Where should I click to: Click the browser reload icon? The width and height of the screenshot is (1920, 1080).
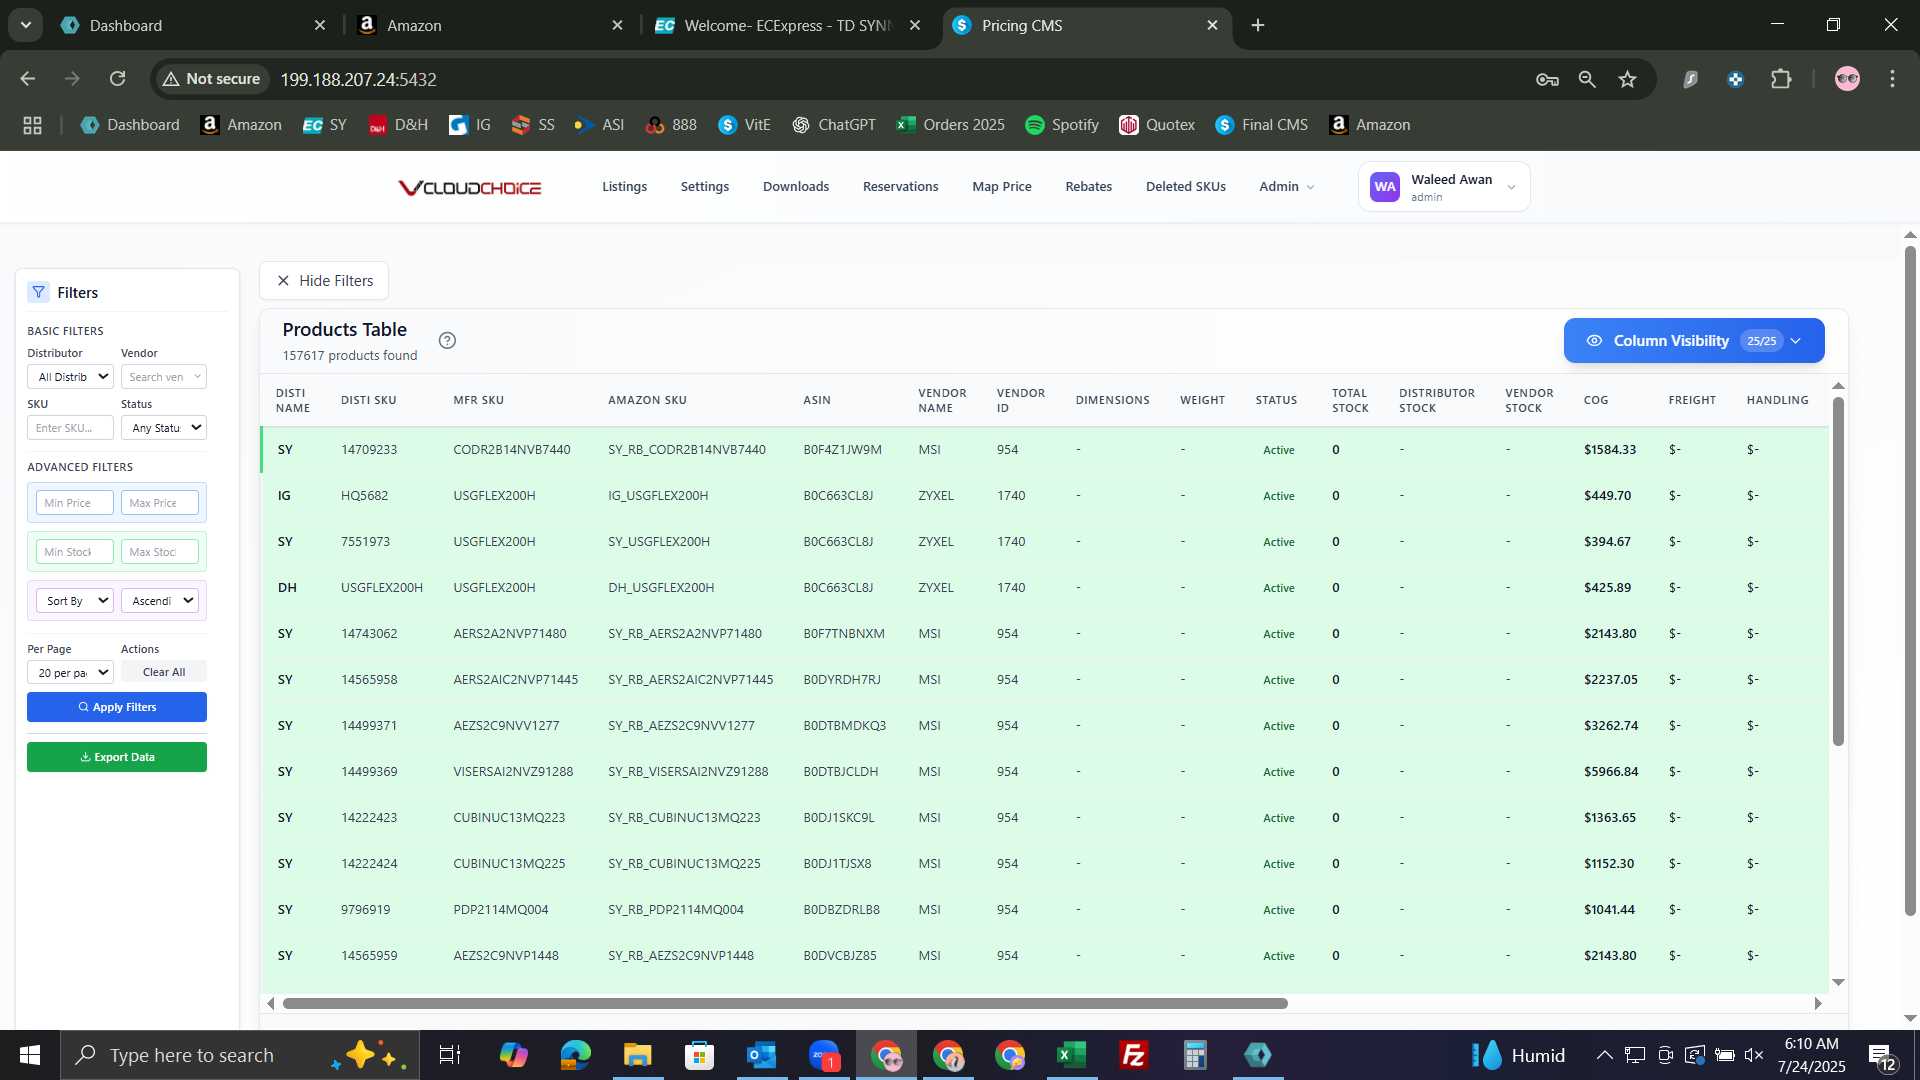point(118,79)
